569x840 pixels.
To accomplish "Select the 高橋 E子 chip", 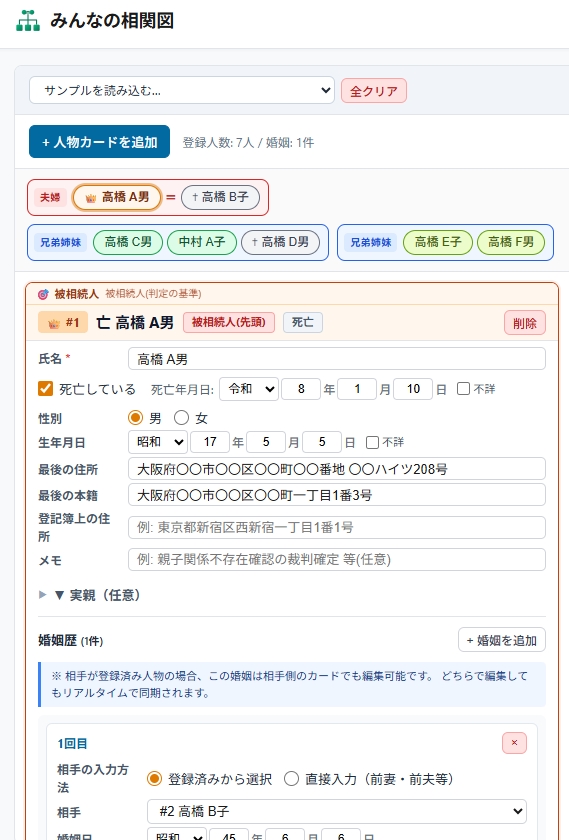I will click(x=438, y=242).
